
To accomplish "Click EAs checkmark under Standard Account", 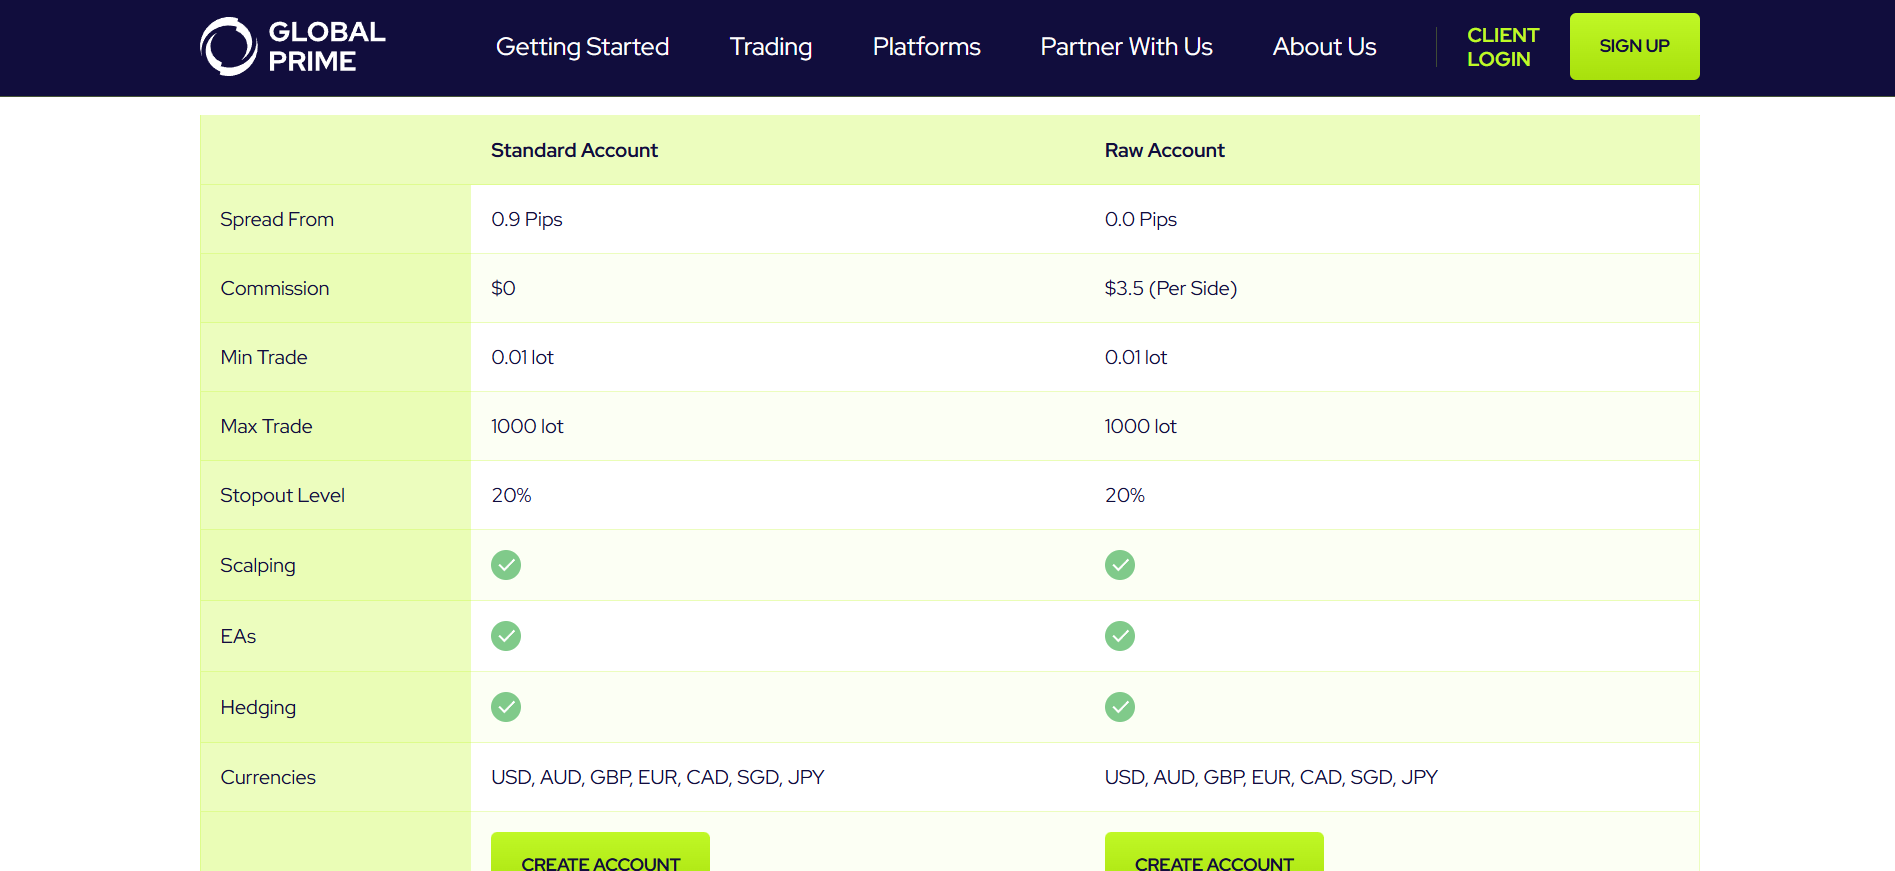I will click(506, 636).
